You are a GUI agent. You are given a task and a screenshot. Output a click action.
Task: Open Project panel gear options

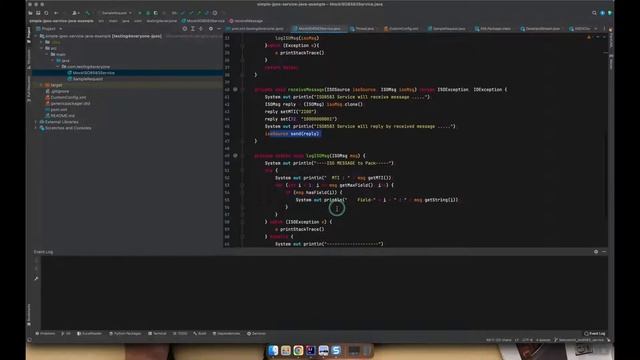pos(211,29)
